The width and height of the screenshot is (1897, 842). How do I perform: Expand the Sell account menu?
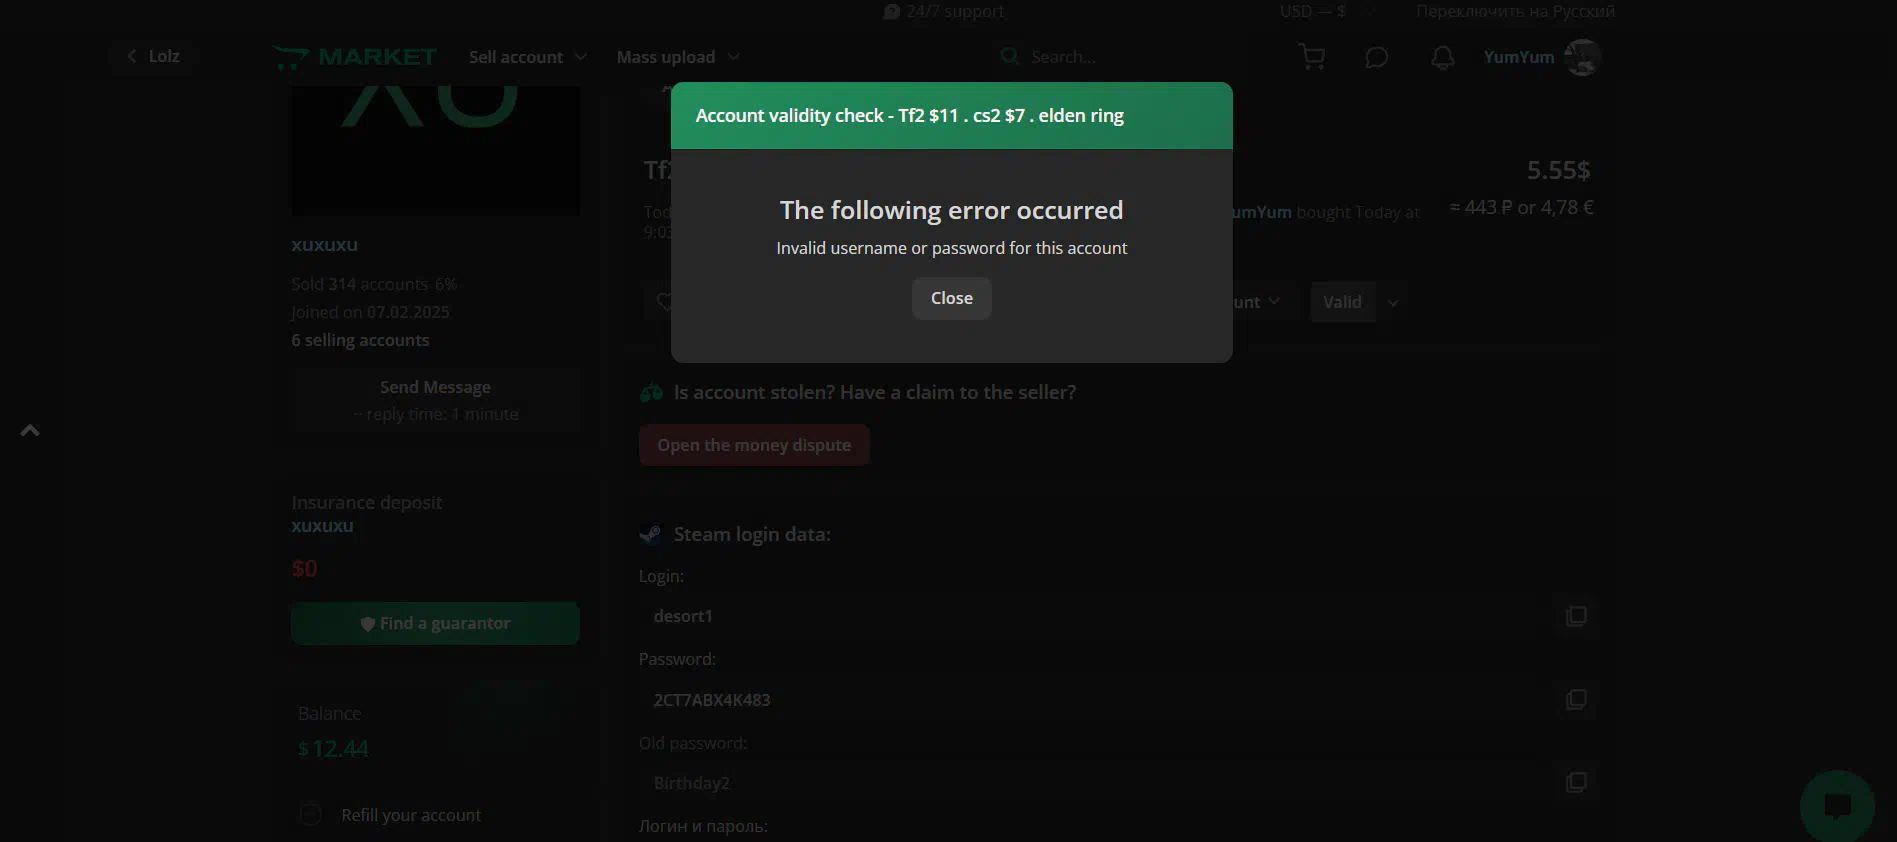click(527, 57)
